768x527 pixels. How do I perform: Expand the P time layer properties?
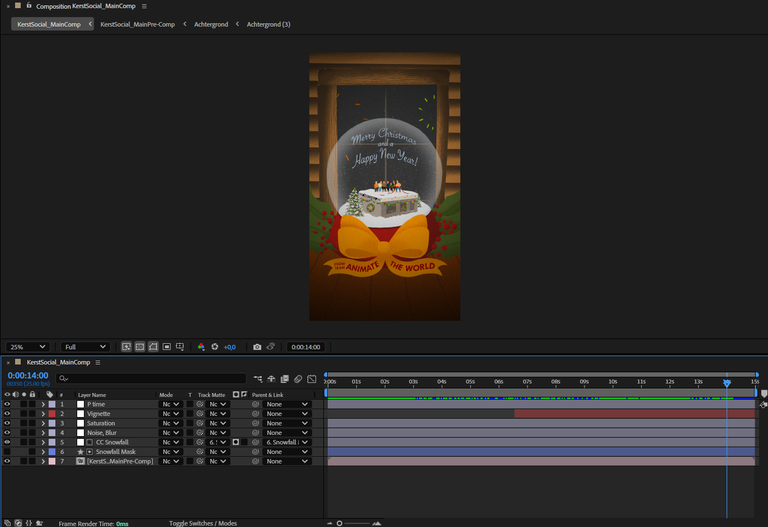pyautogui.click(x=42, y=404)
